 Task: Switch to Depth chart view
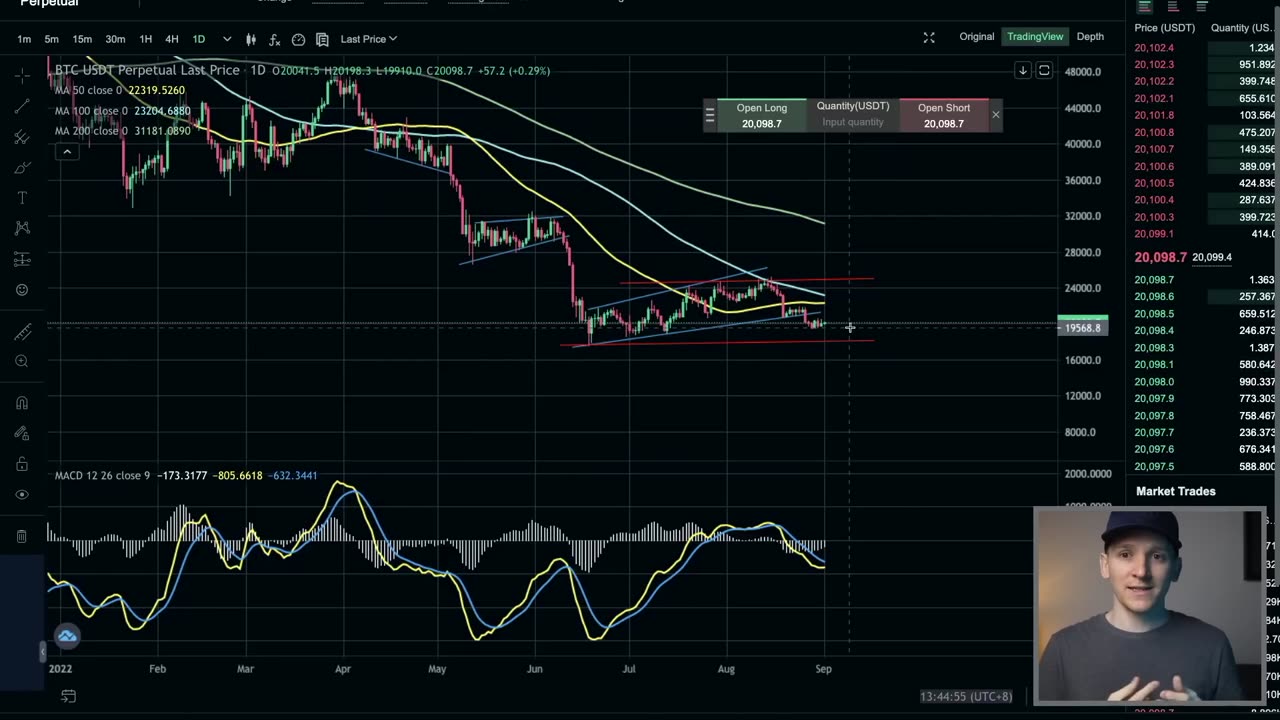click(1090, 37)
